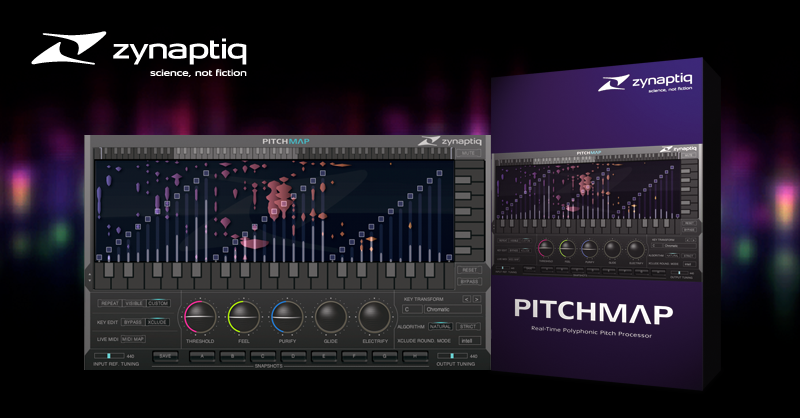
Task: Click the KEY TRANSFORM label
Action: 423,299
